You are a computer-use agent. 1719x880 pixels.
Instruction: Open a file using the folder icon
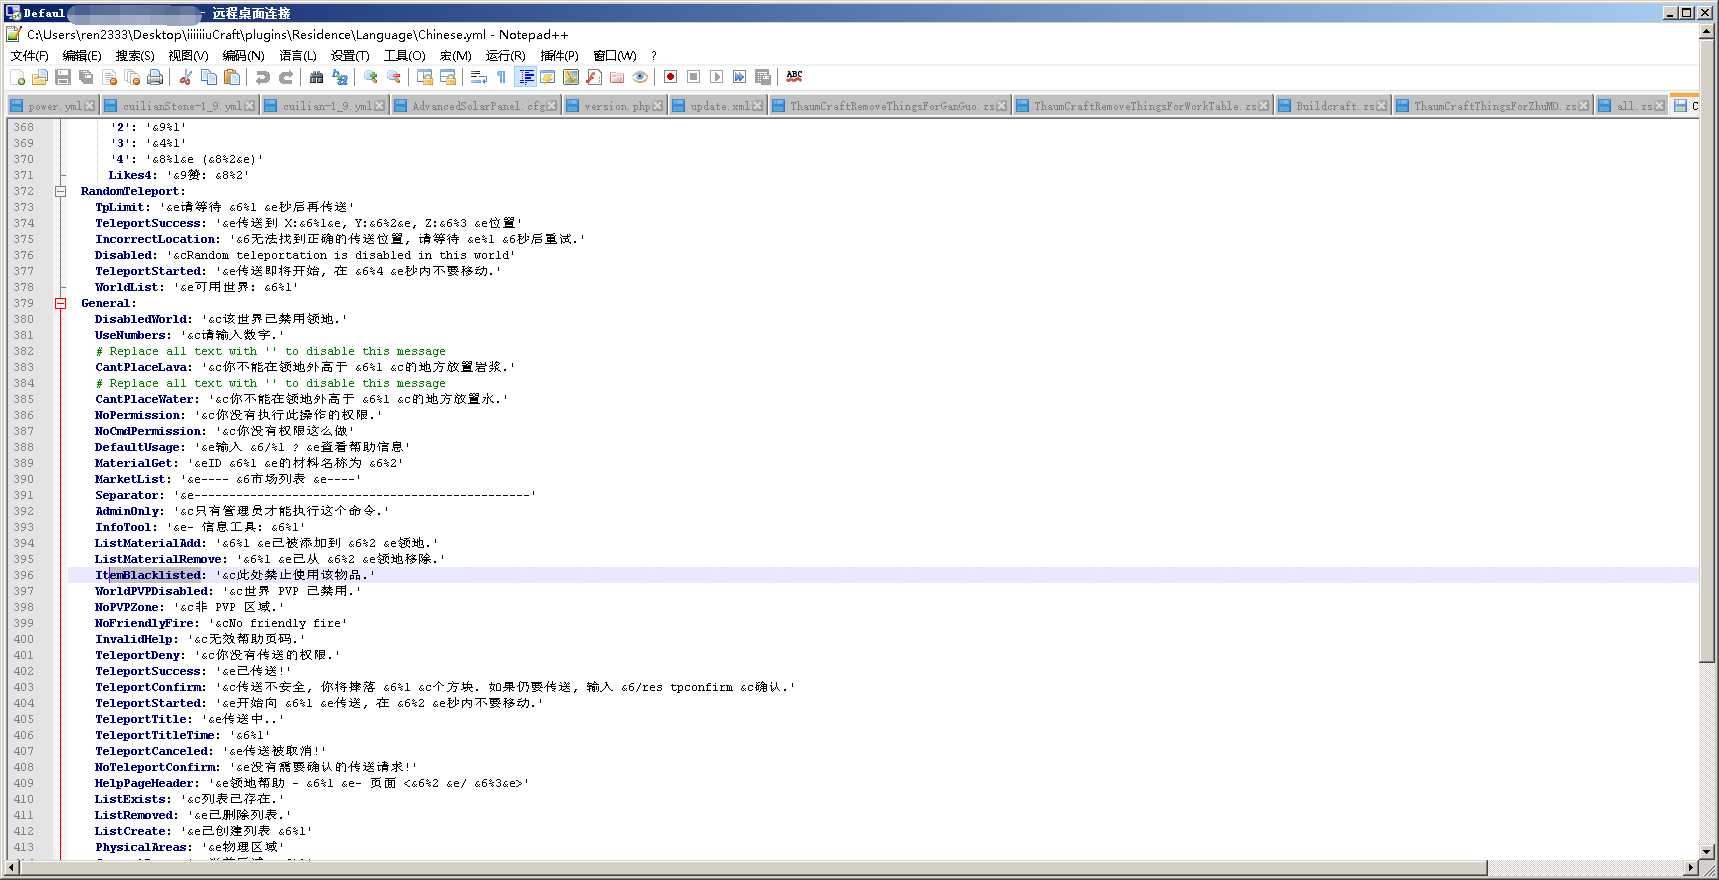(x=40, y=77)
